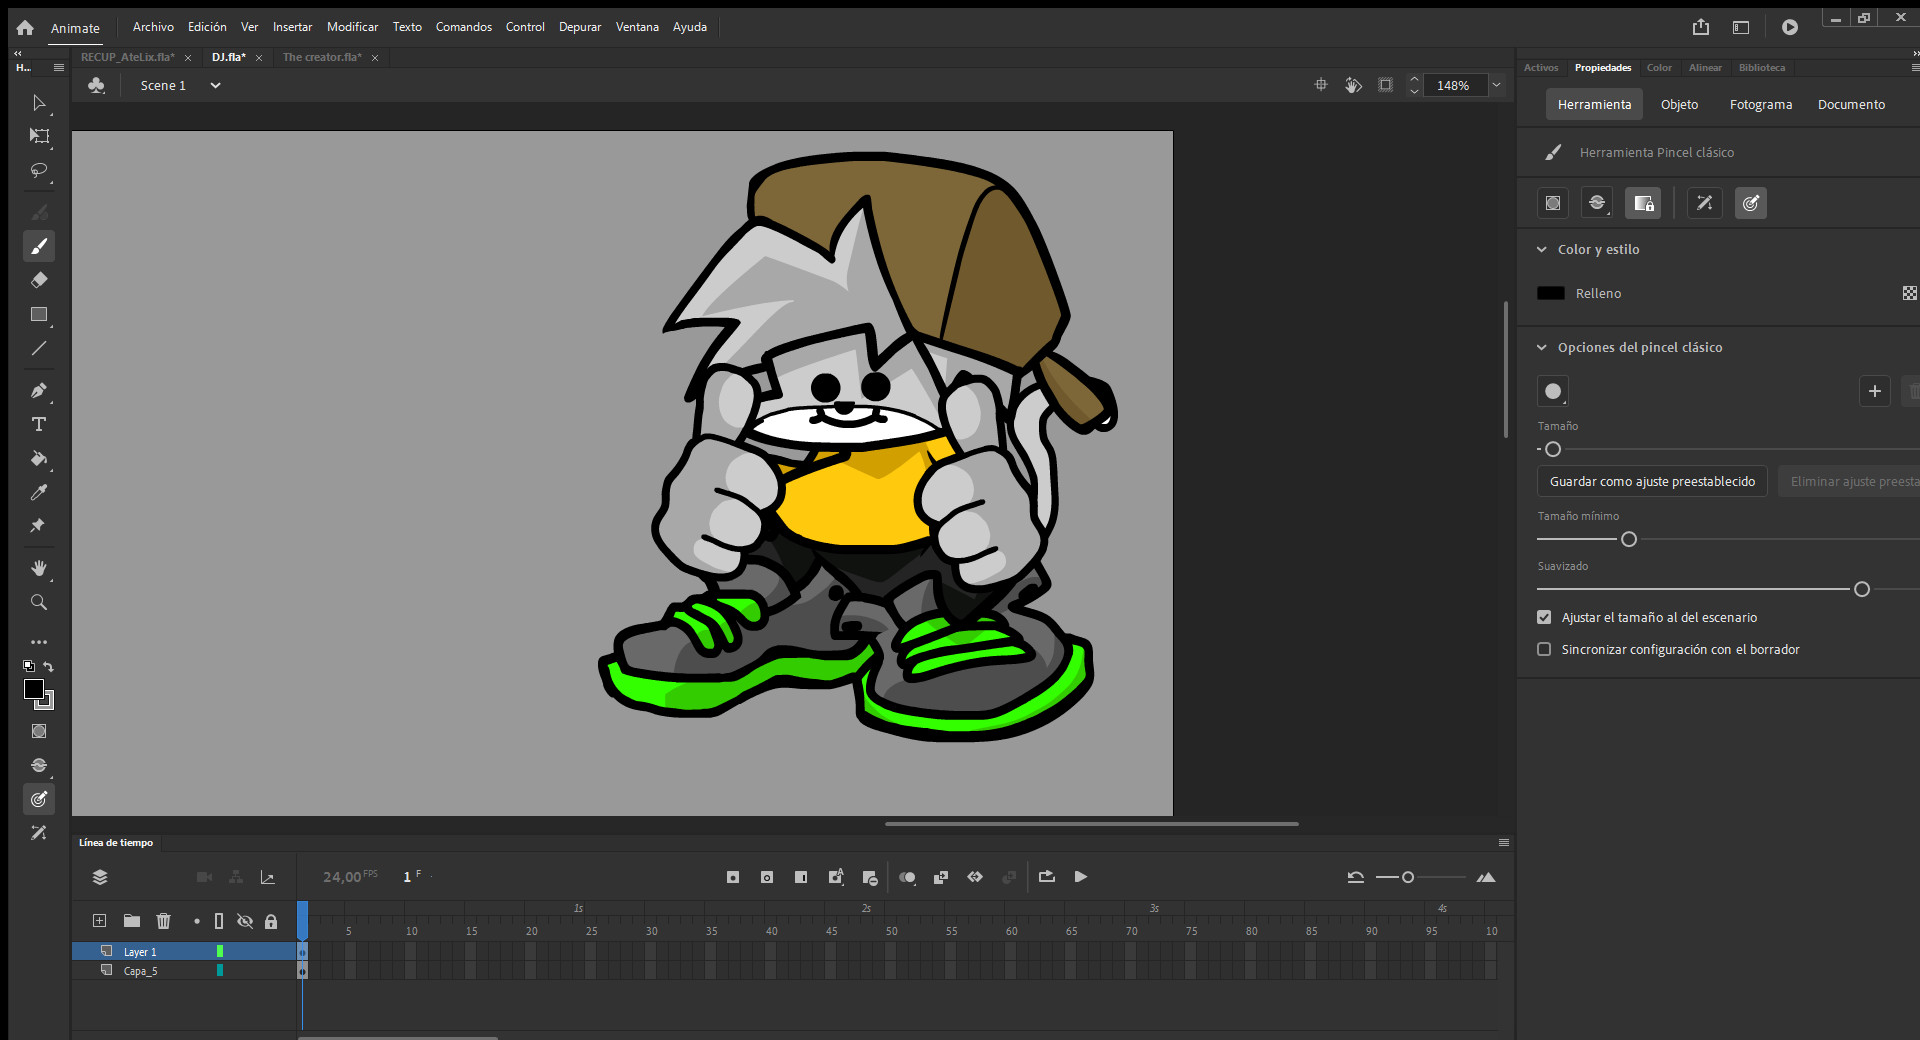
Task: Switch to The creator.fla document tab
Action: pyautogui.click(x=322, y=57)
